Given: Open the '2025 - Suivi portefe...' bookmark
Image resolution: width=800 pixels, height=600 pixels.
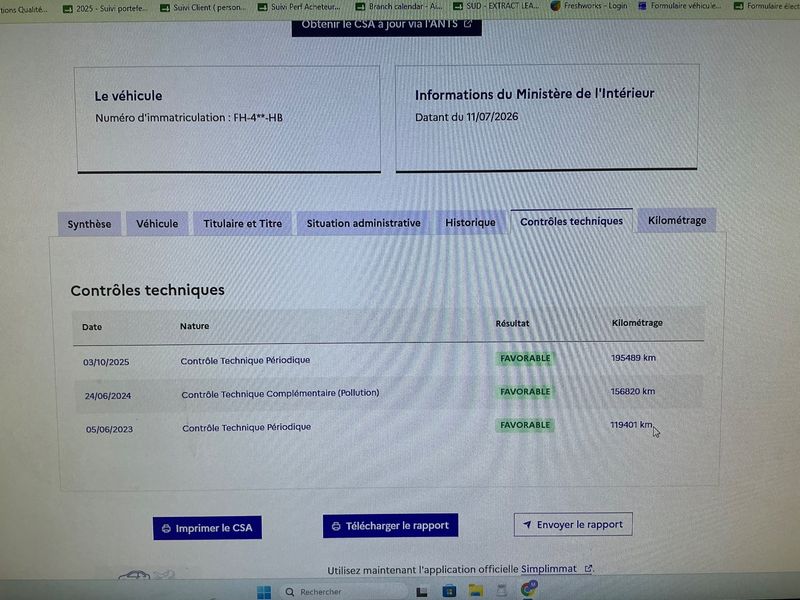Looking at the screenshot, I should 105,8.
